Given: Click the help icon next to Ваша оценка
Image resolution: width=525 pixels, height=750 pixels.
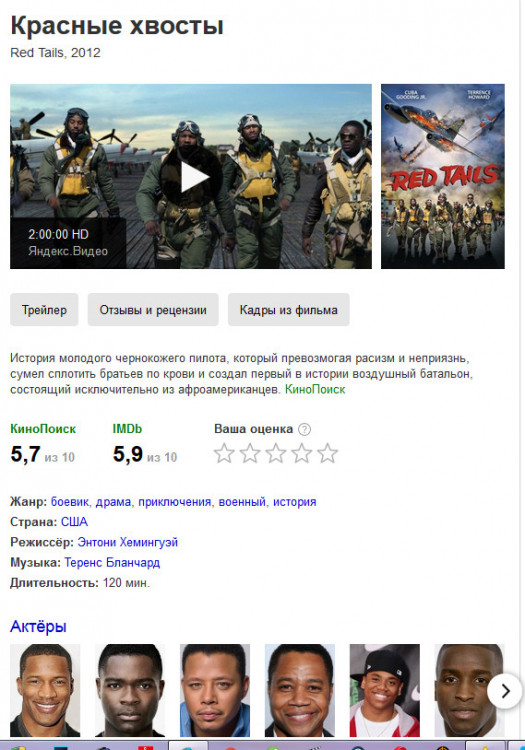Looking at the screenshot, I should (x=305, y=429).
